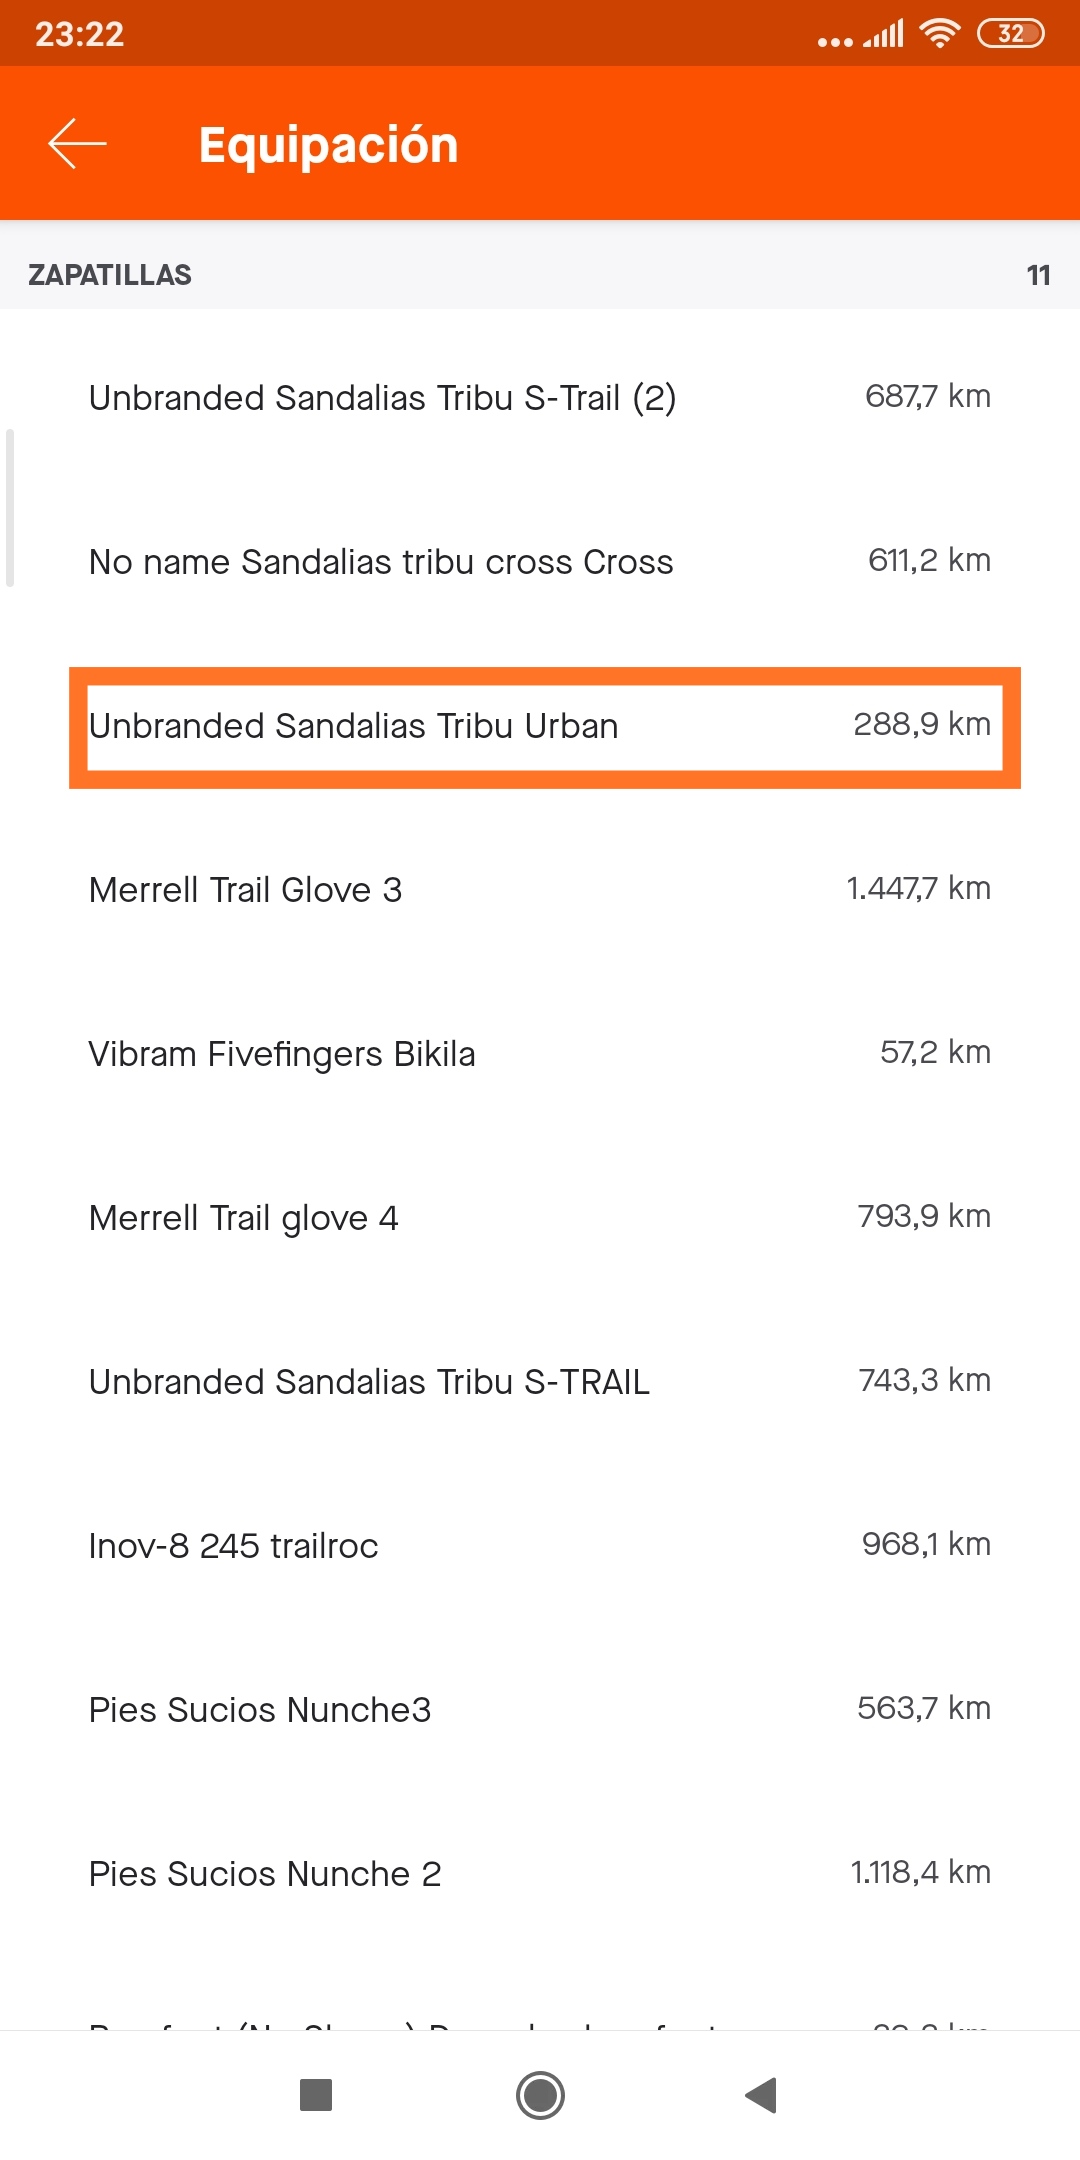Image resolution: width=1080 pixels, height=2160 pixels.
Task: Tap the Wi-Fi status icon
Action: pyautogui.click(x=939, y=34)
